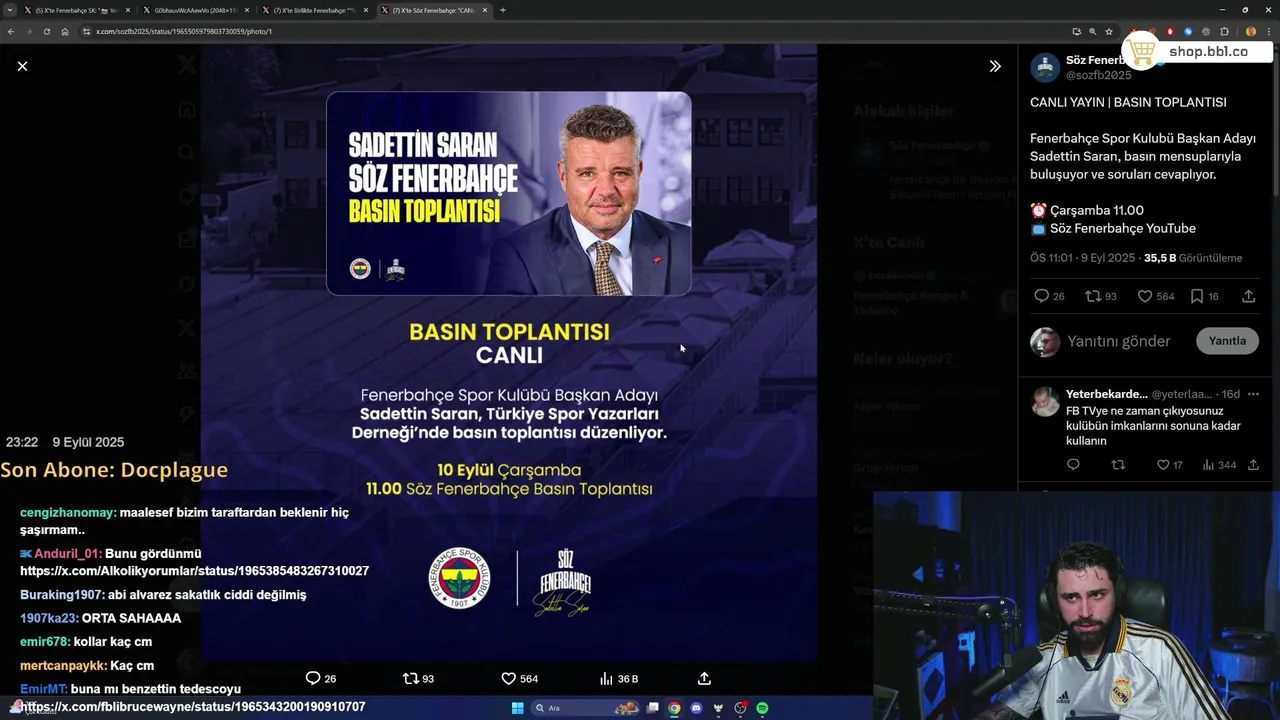Open Chrome from the taskbar
Screen dimensions: 1280x720
674,708
